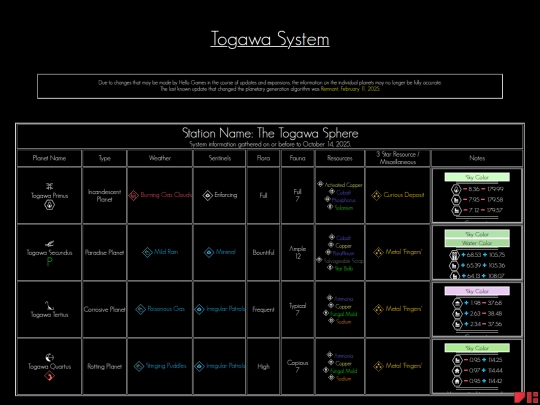Click the hexagon icon below Togawa Primus
This screenshot has height=405, width=540.
(50, 205)
